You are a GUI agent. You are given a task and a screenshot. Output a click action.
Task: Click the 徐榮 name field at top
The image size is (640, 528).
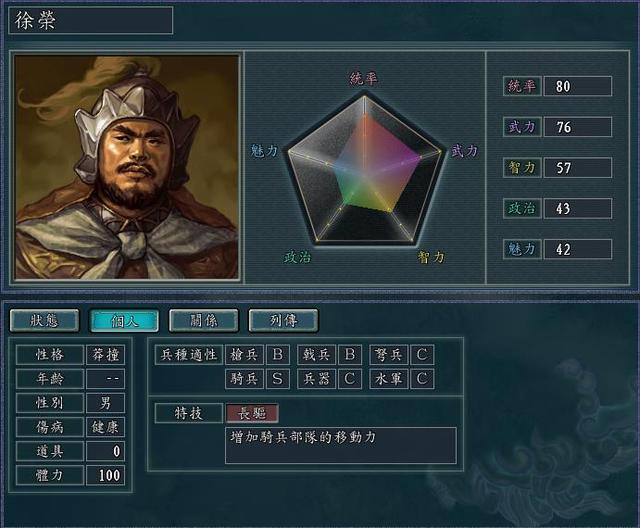pos(91,20)
